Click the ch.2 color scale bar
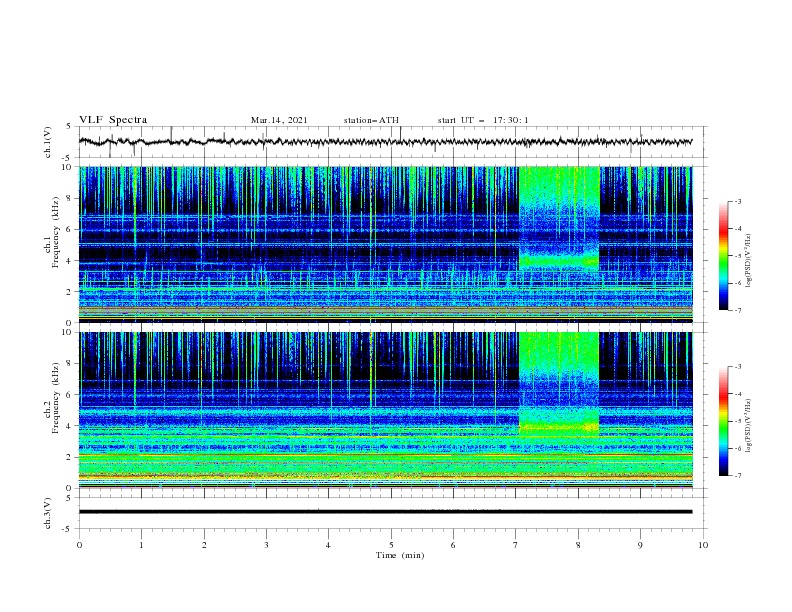The image size is (792, 612). tap(724, 421)
